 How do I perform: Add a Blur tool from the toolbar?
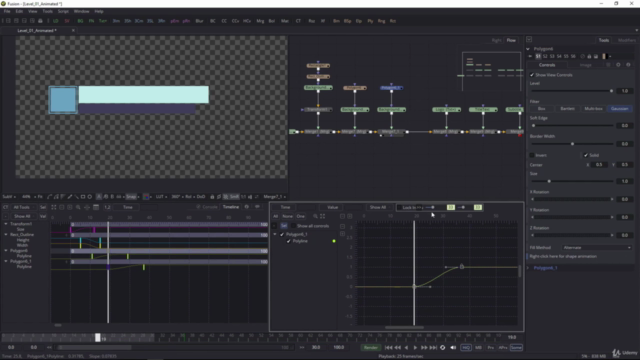coord(199,21)
